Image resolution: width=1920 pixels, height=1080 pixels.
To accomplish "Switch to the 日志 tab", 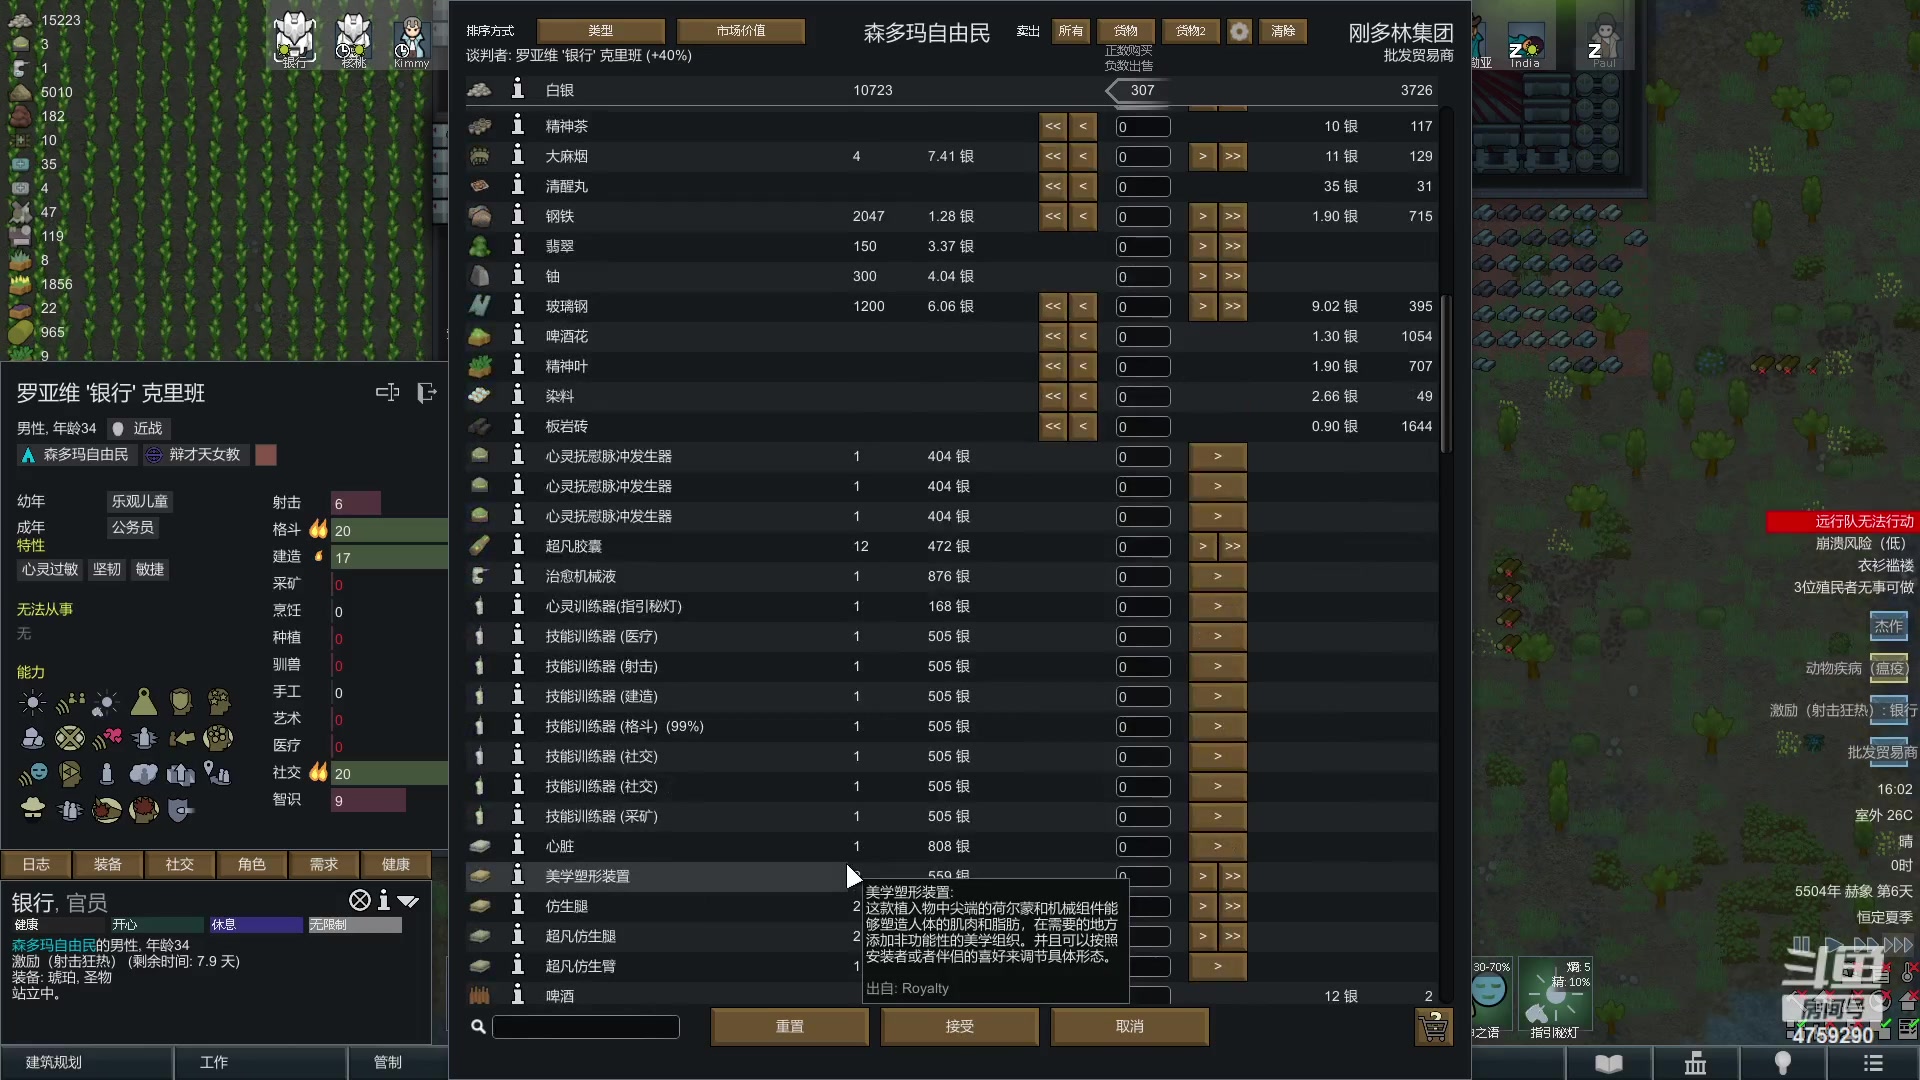I will point(36,864).
